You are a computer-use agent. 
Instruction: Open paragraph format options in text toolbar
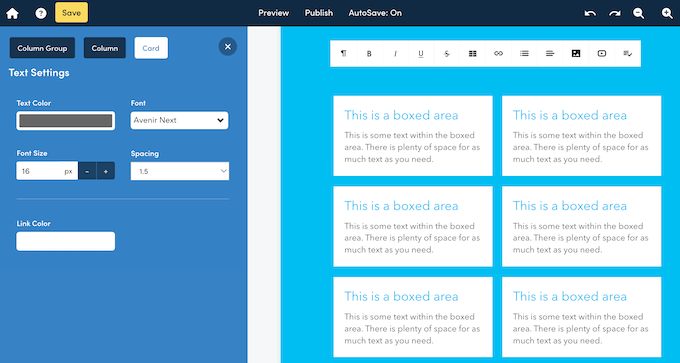pos(343,53)
